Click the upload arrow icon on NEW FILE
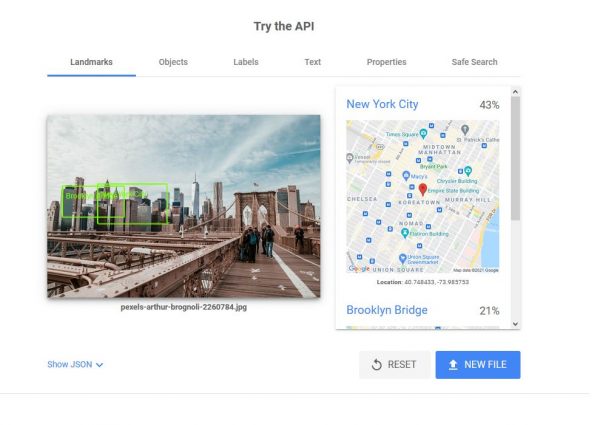The width and height of the screenshot is (600, 425). [453, 365]
